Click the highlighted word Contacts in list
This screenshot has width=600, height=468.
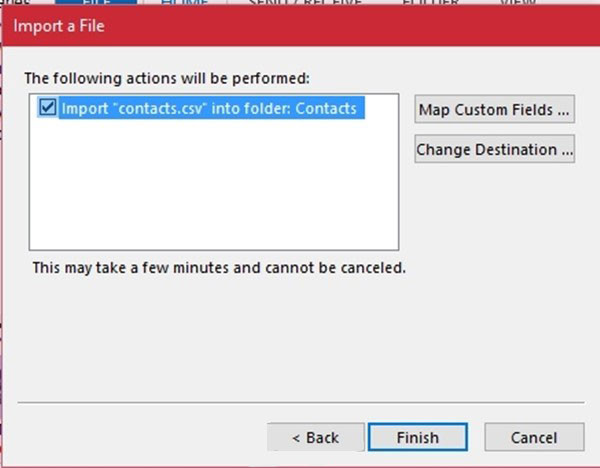[x=326, y=108]
